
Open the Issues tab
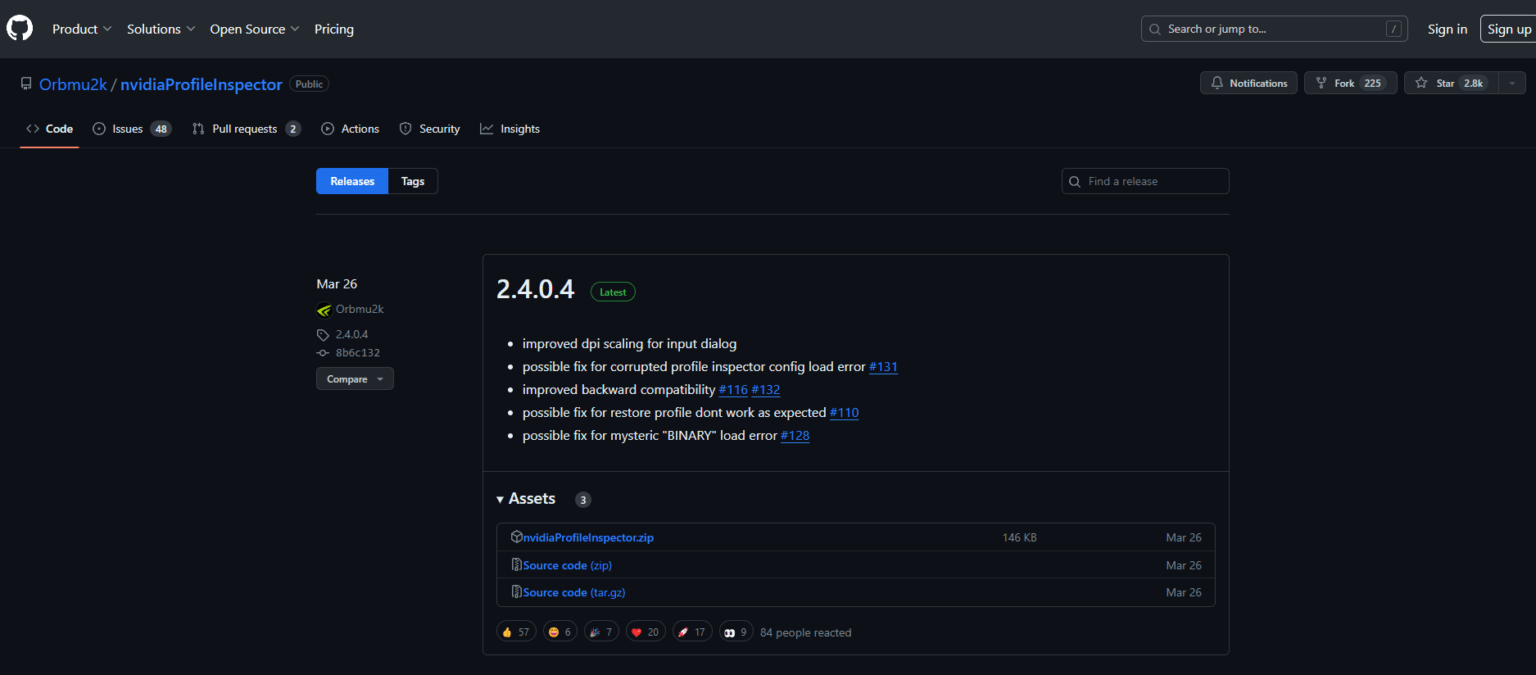click(x=131, y=129)
